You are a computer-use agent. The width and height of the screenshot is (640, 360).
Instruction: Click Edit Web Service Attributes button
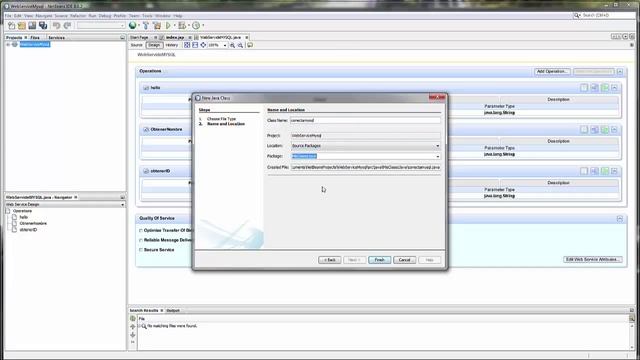coord(593,260)
